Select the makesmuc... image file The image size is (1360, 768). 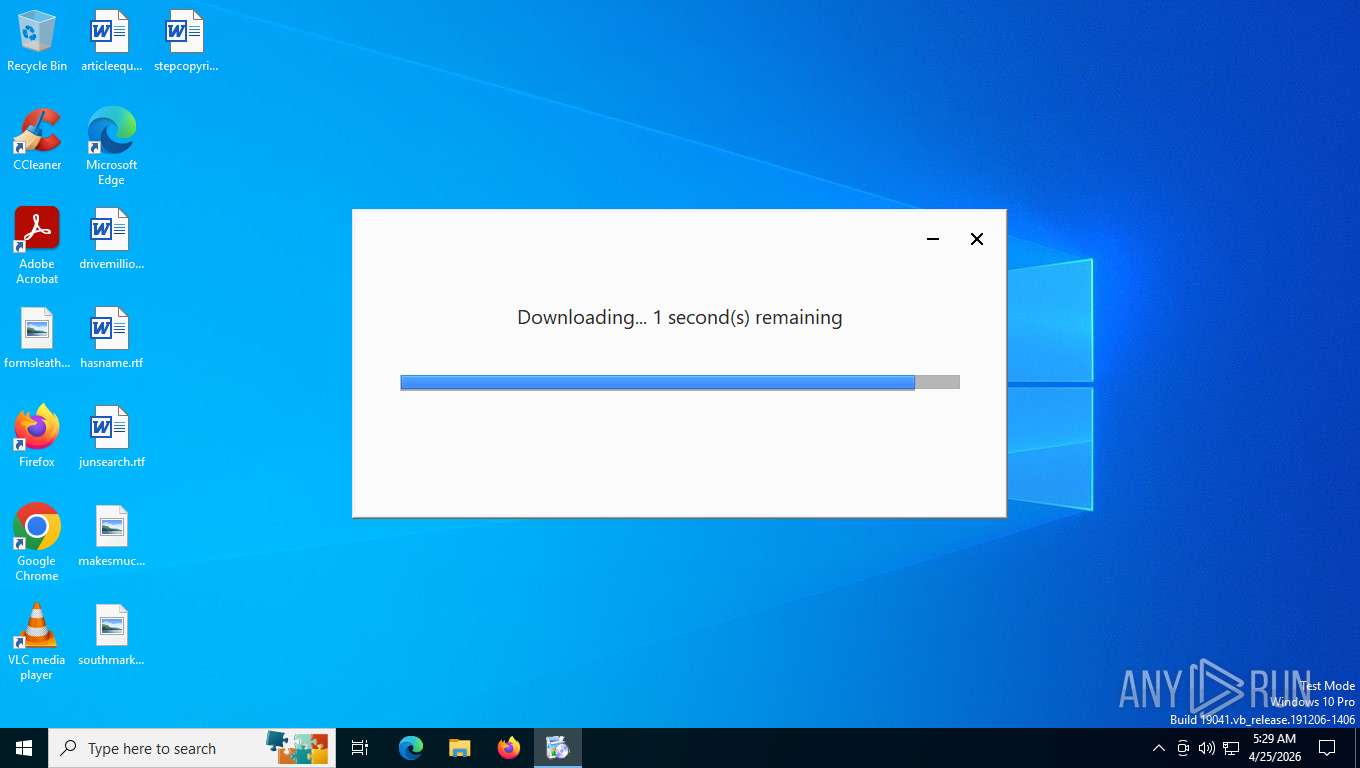(x=111, y=536)
